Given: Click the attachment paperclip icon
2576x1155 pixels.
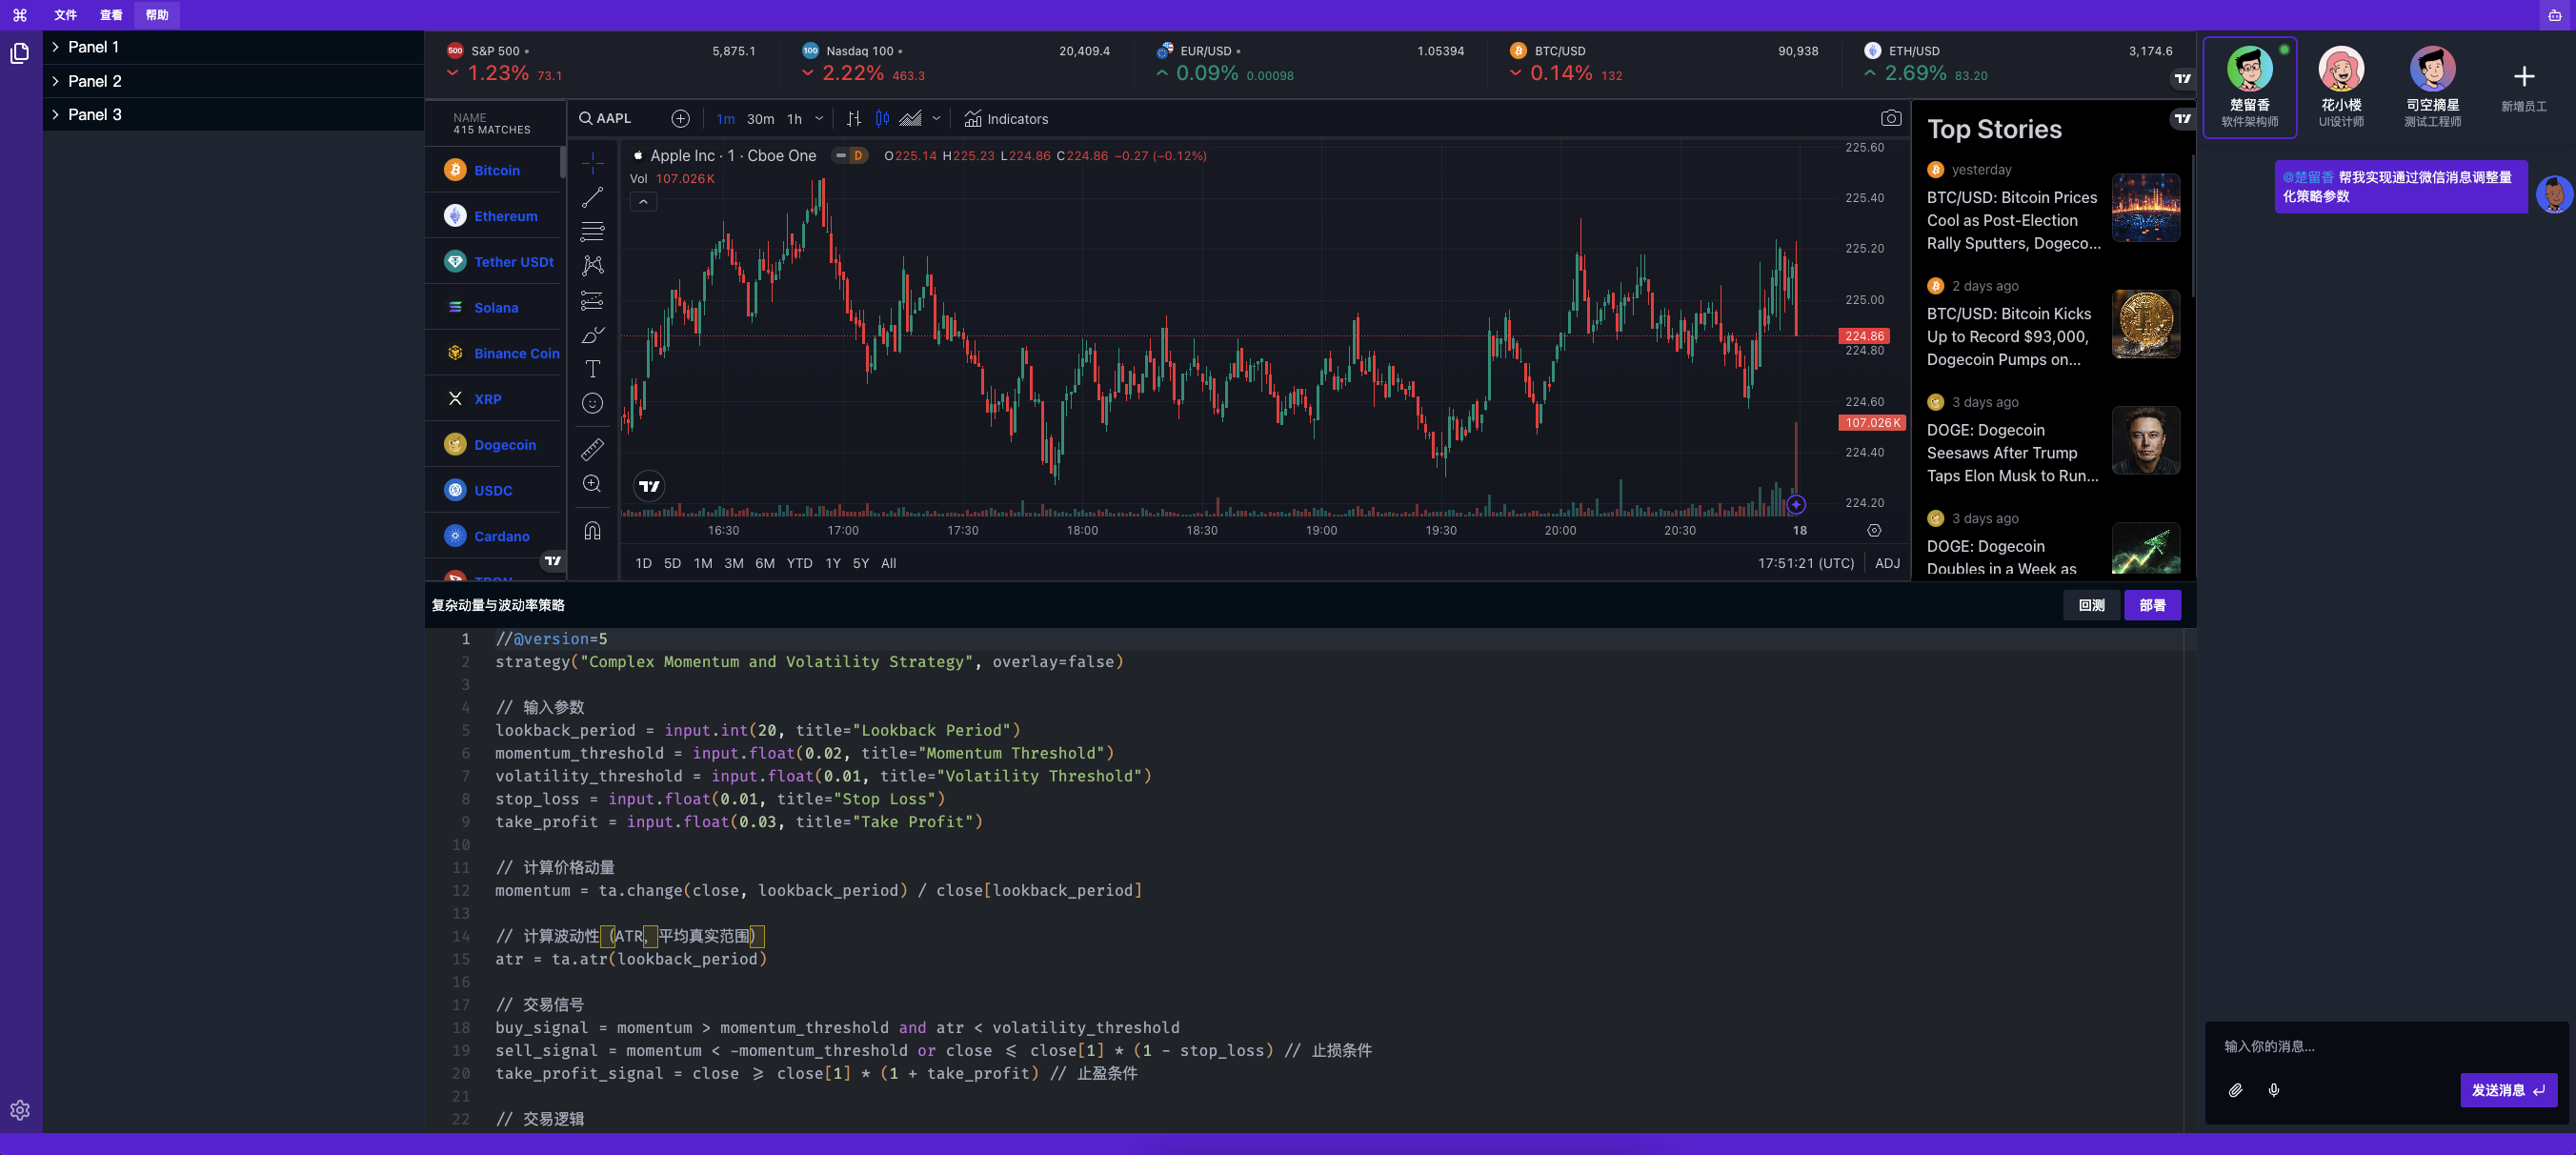Looking at the screenshot, I should pyautogui.click(x=2235, y=1090).
